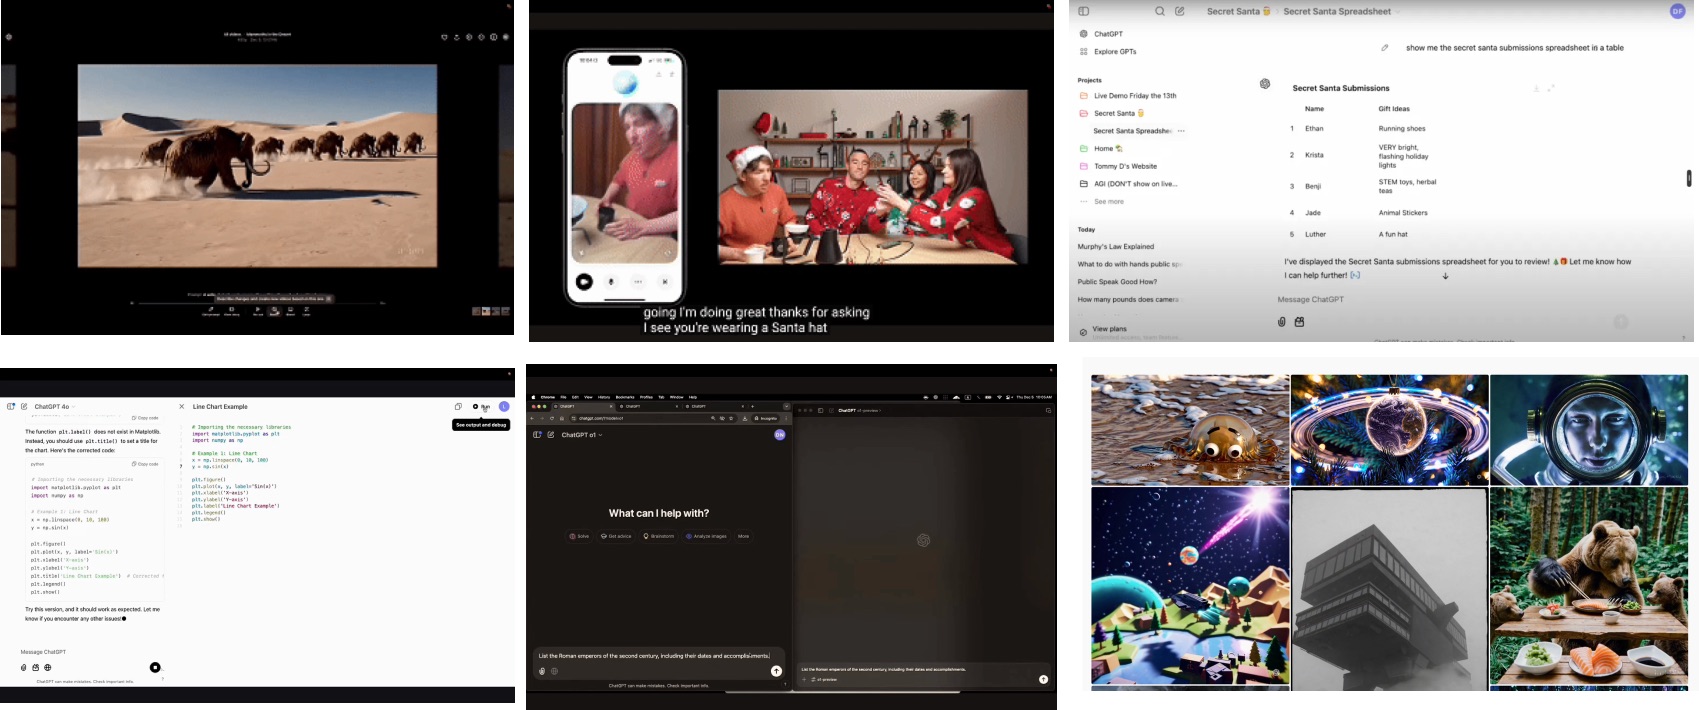Image resolution: width=1699 pixels, height=710 pixels.
Task: End the voice call with the X button
Action: tap(664, 281)
